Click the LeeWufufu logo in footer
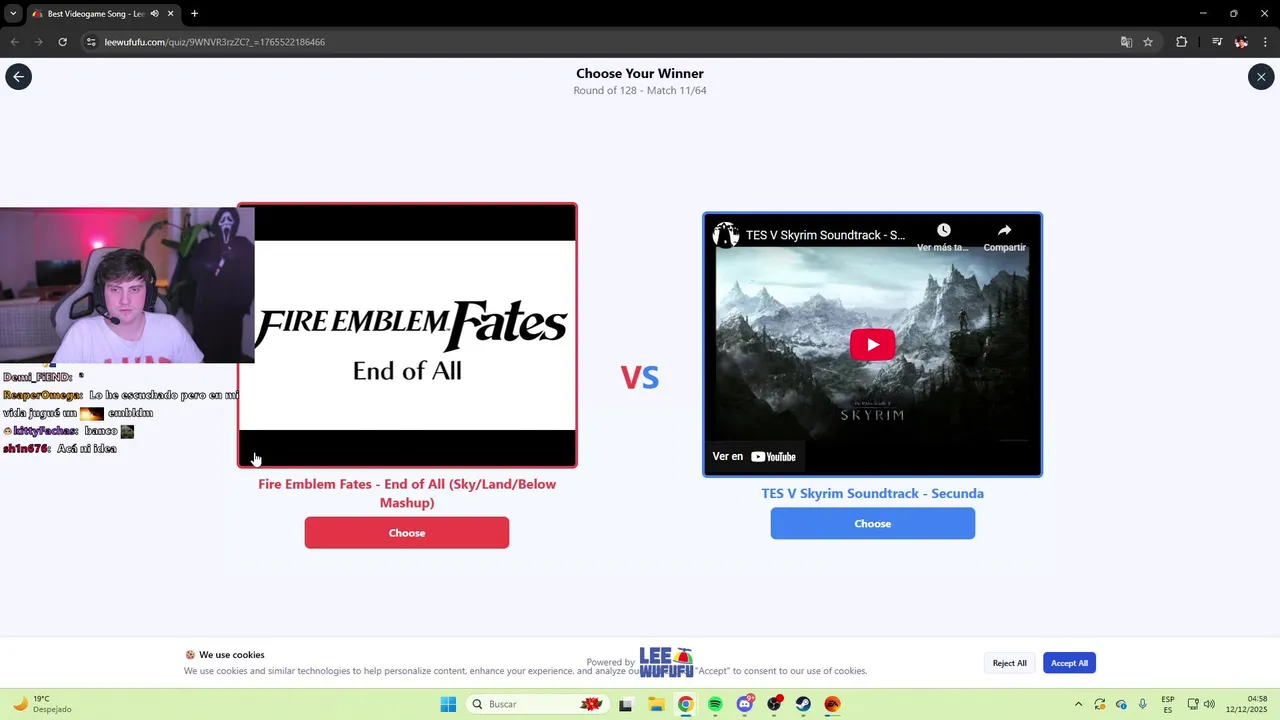1280x720 pixels. pos(666,662)
